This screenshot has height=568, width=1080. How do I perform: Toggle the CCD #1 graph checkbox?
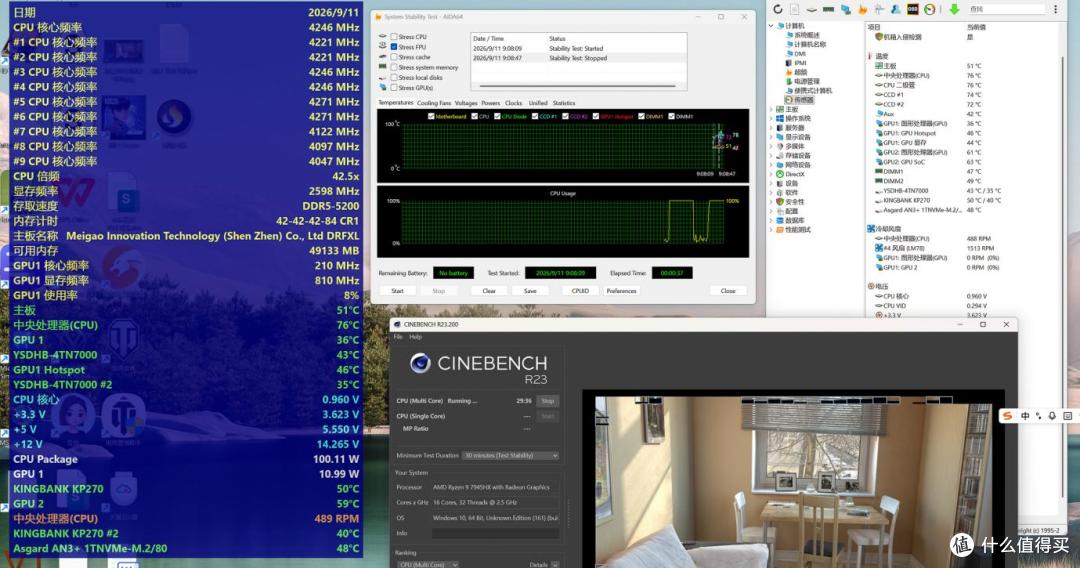(x=535, y=116)
